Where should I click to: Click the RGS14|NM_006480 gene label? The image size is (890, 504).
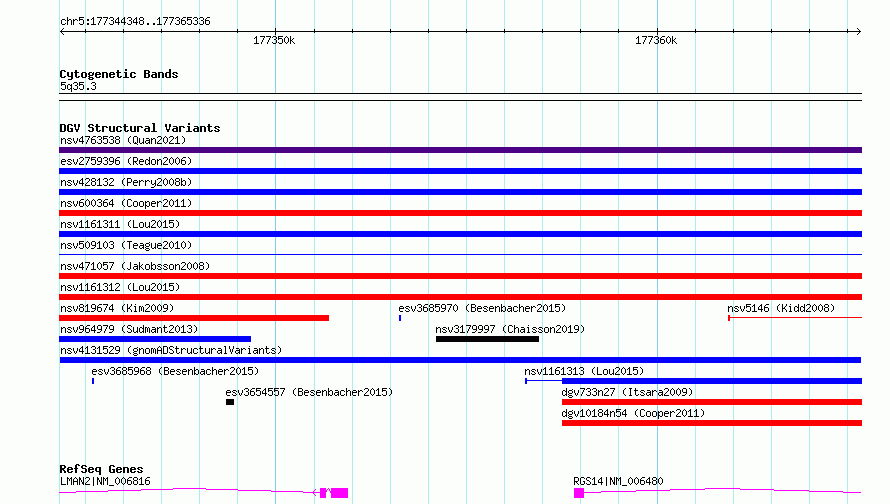coord(618,481)
